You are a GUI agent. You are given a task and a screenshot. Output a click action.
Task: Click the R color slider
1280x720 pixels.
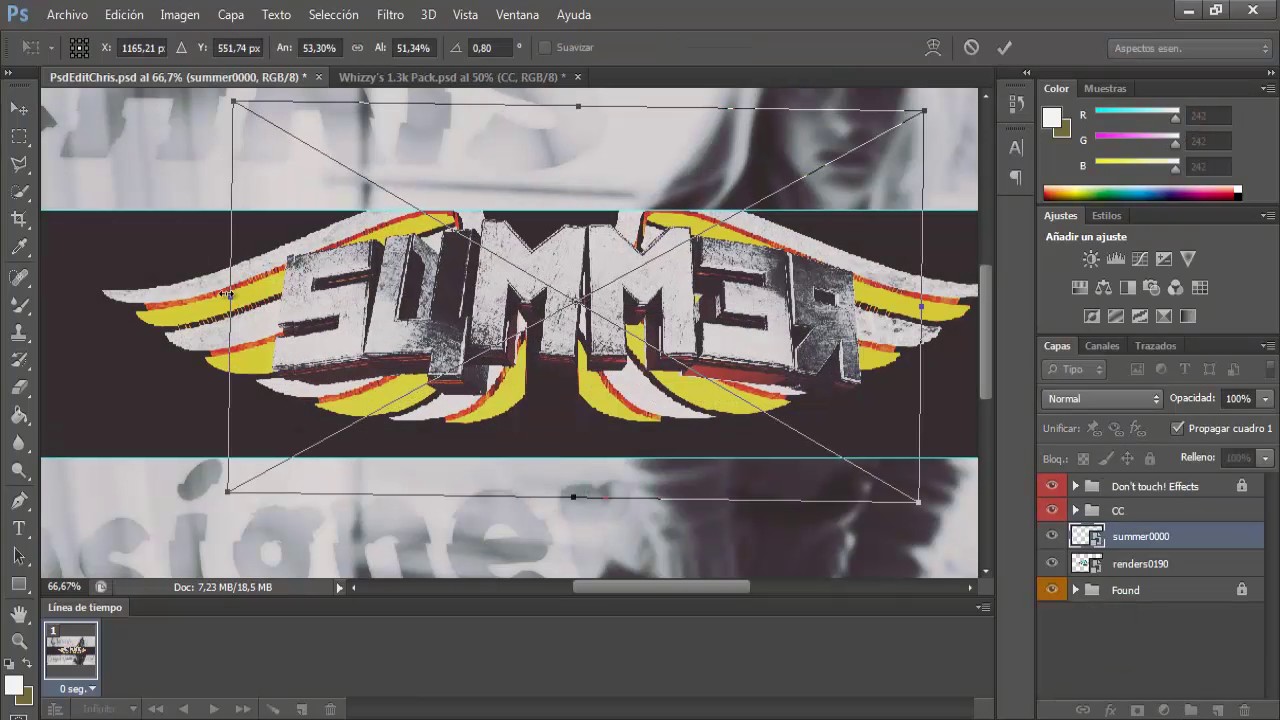1137,114
